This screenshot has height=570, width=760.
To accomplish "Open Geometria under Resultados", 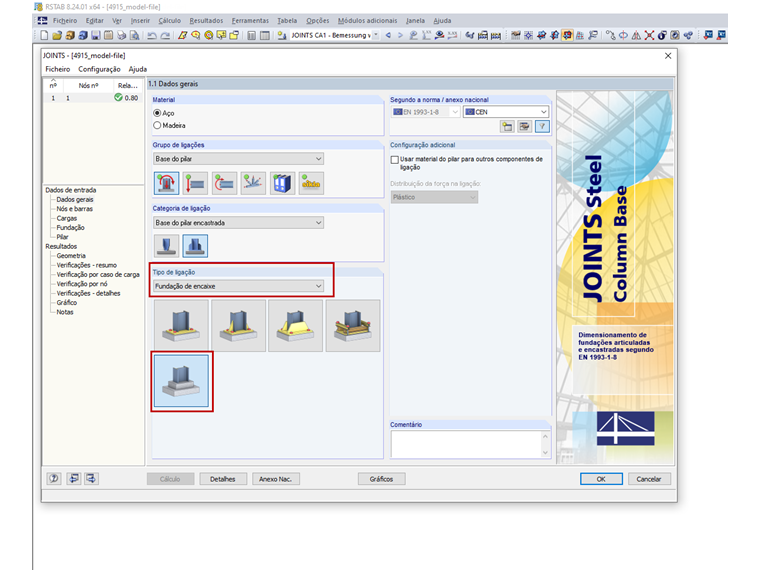I will click(x=71, y=255).
